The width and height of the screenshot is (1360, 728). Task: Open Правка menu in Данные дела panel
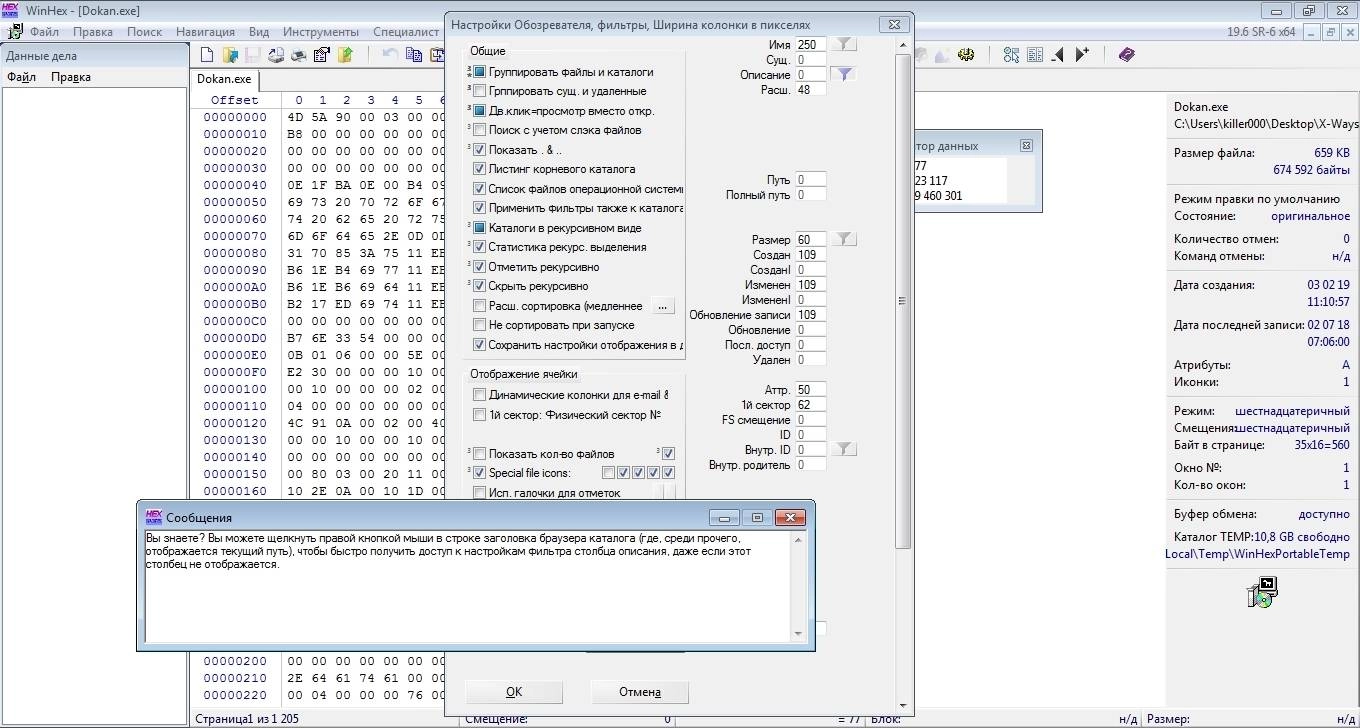[71, 77]
